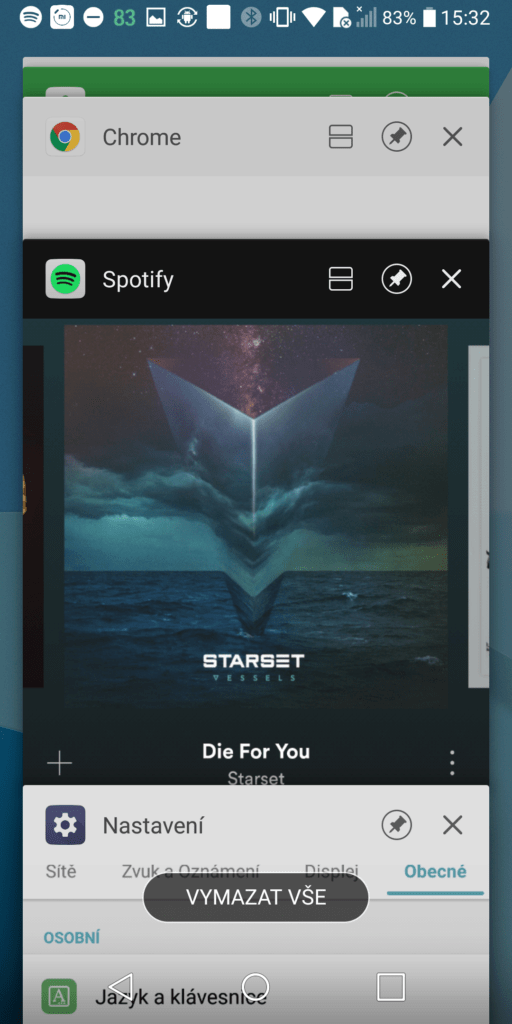Switch to the Sítě tab
This screenshot has height=1024, width=512.
(61, 872)
